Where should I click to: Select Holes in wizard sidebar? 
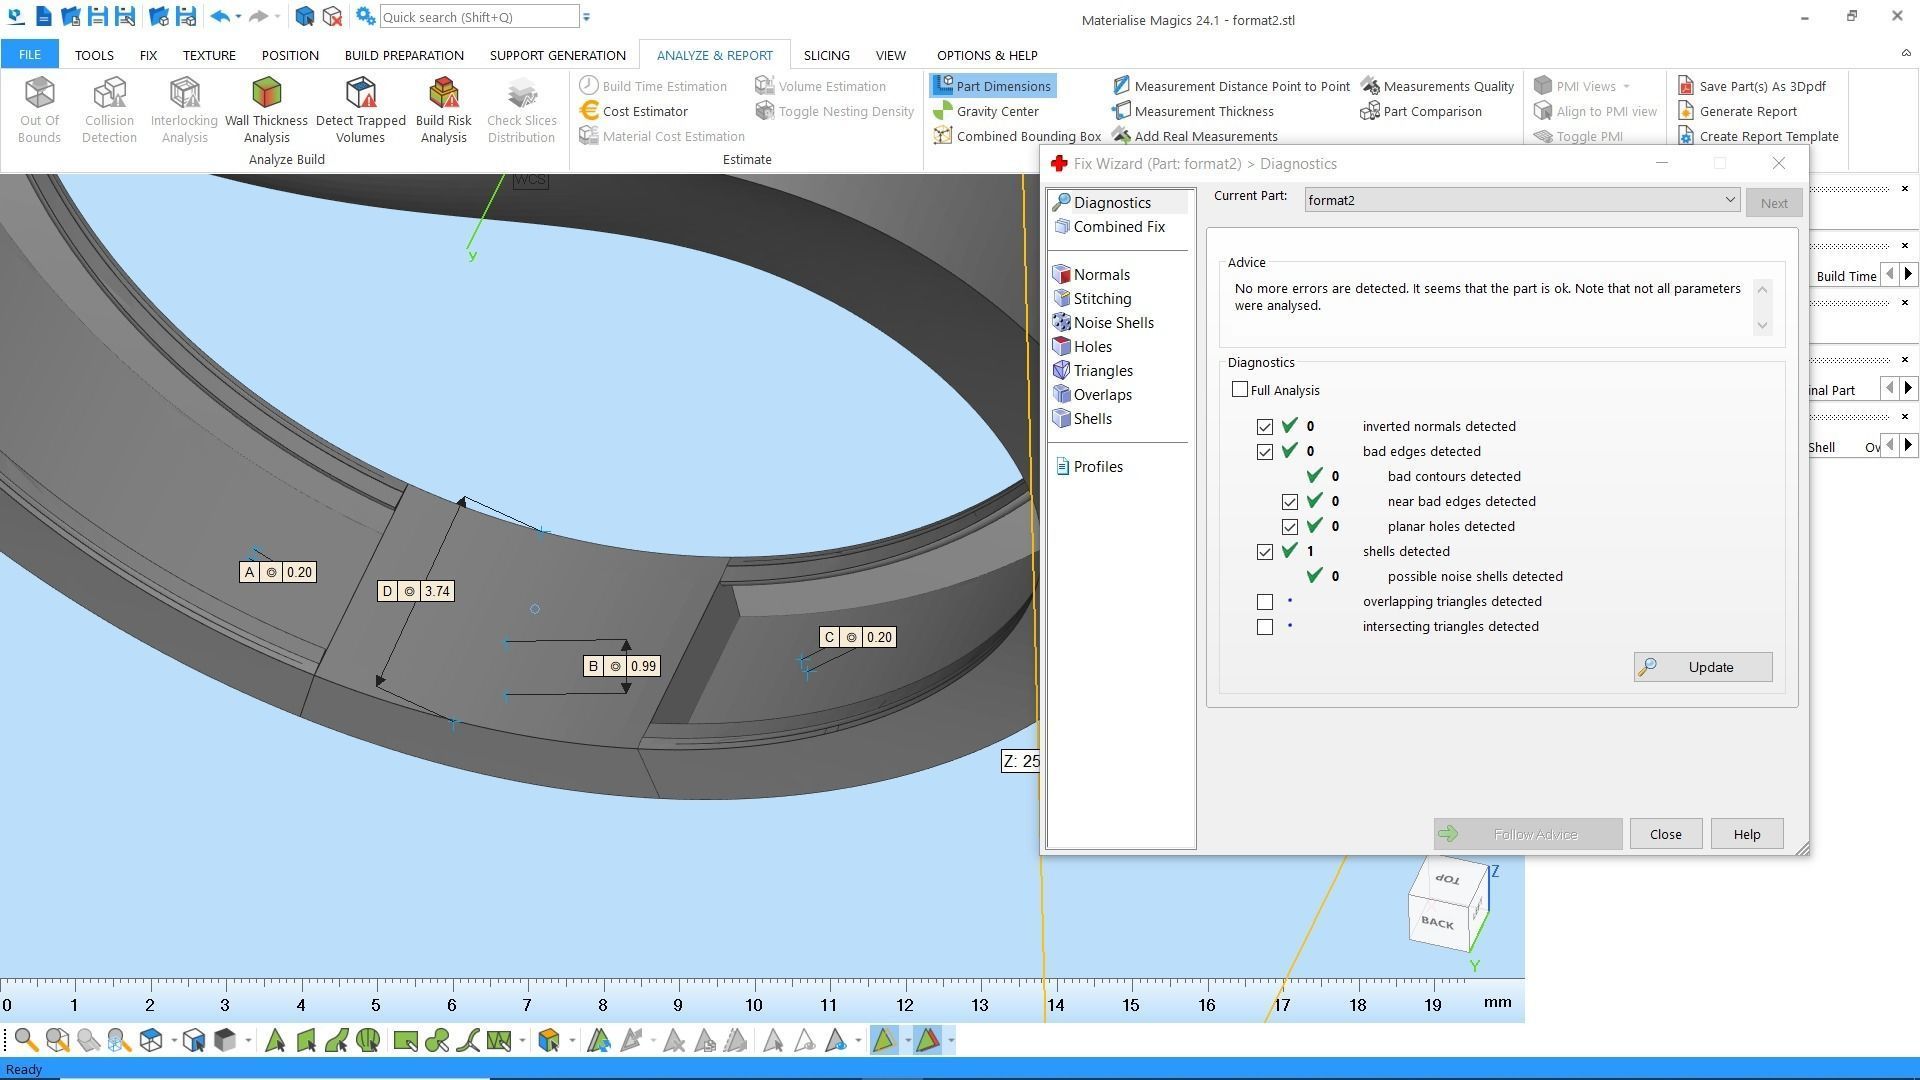point(1082,347)
